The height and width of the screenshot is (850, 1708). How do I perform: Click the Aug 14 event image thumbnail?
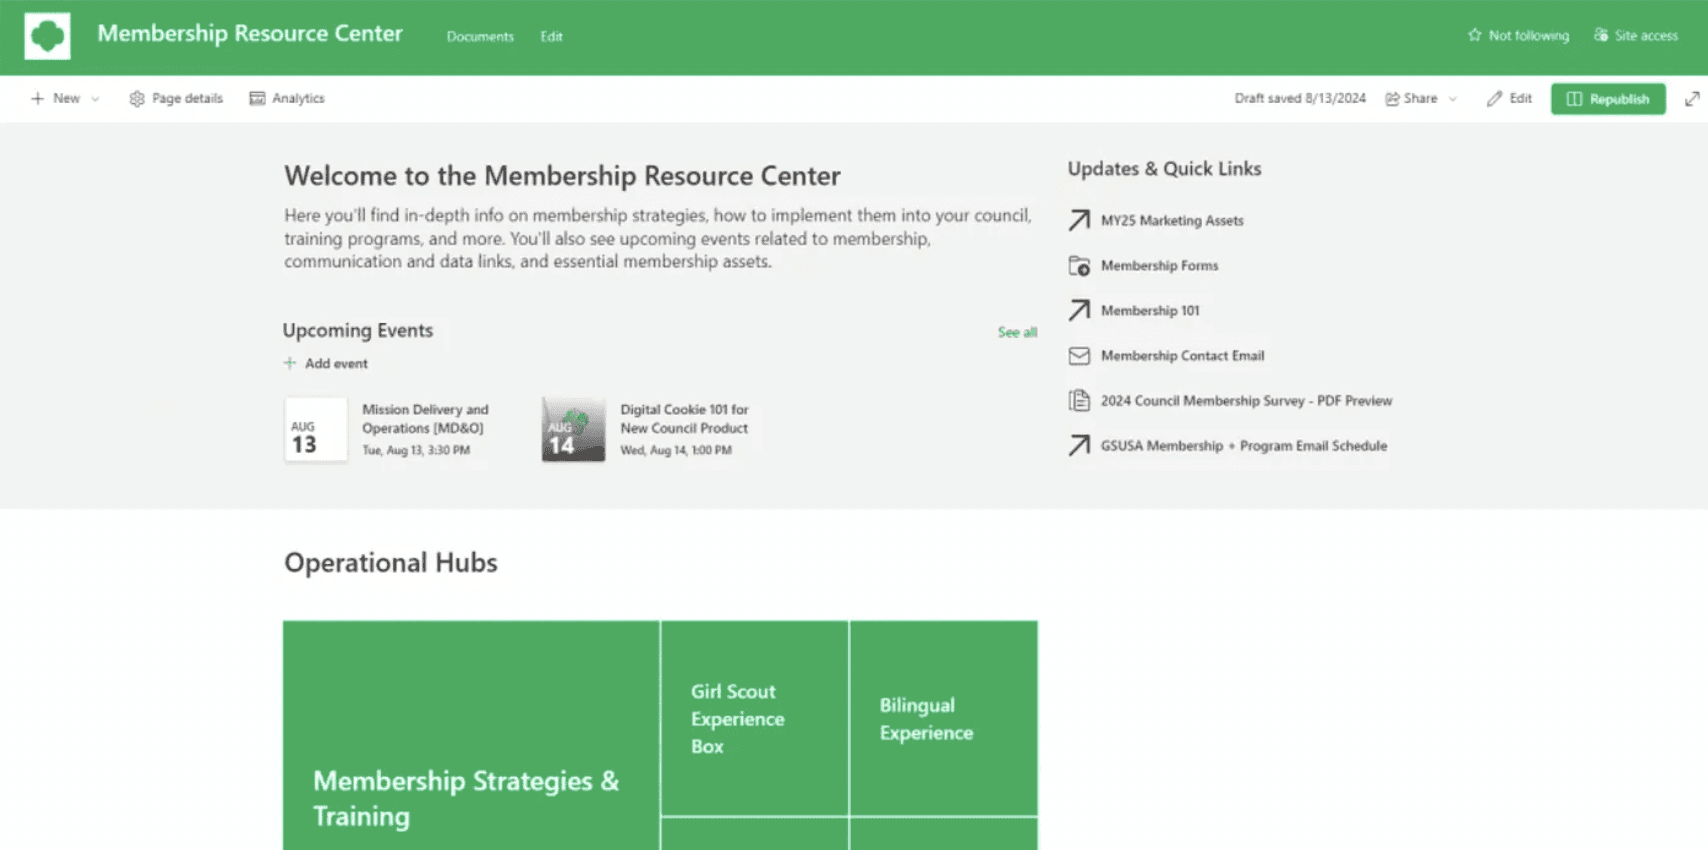[x=574, y=430]
